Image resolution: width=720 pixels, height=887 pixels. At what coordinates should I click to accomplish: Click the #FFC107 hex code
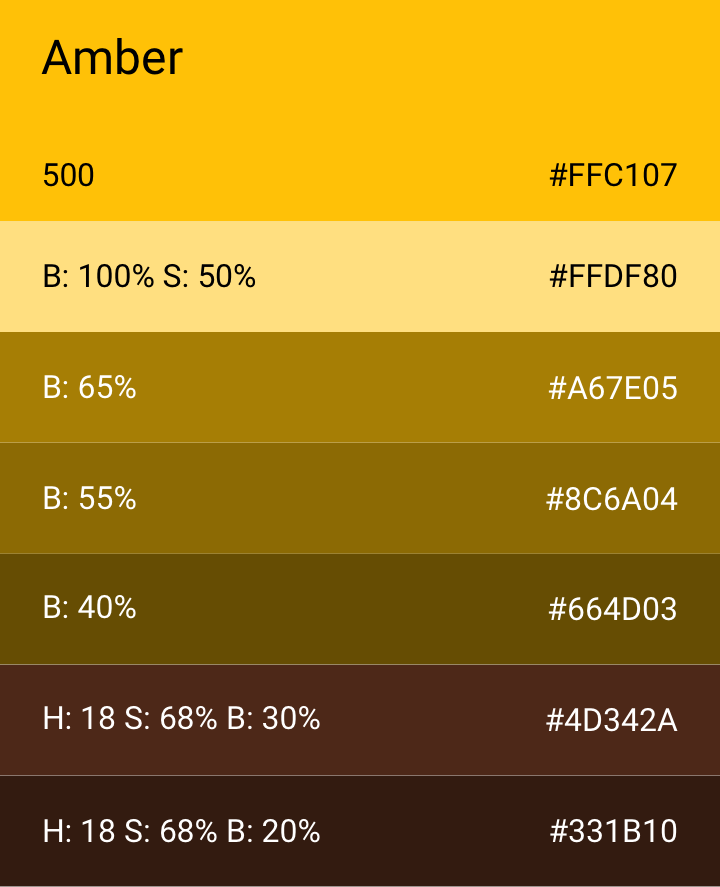613,176
